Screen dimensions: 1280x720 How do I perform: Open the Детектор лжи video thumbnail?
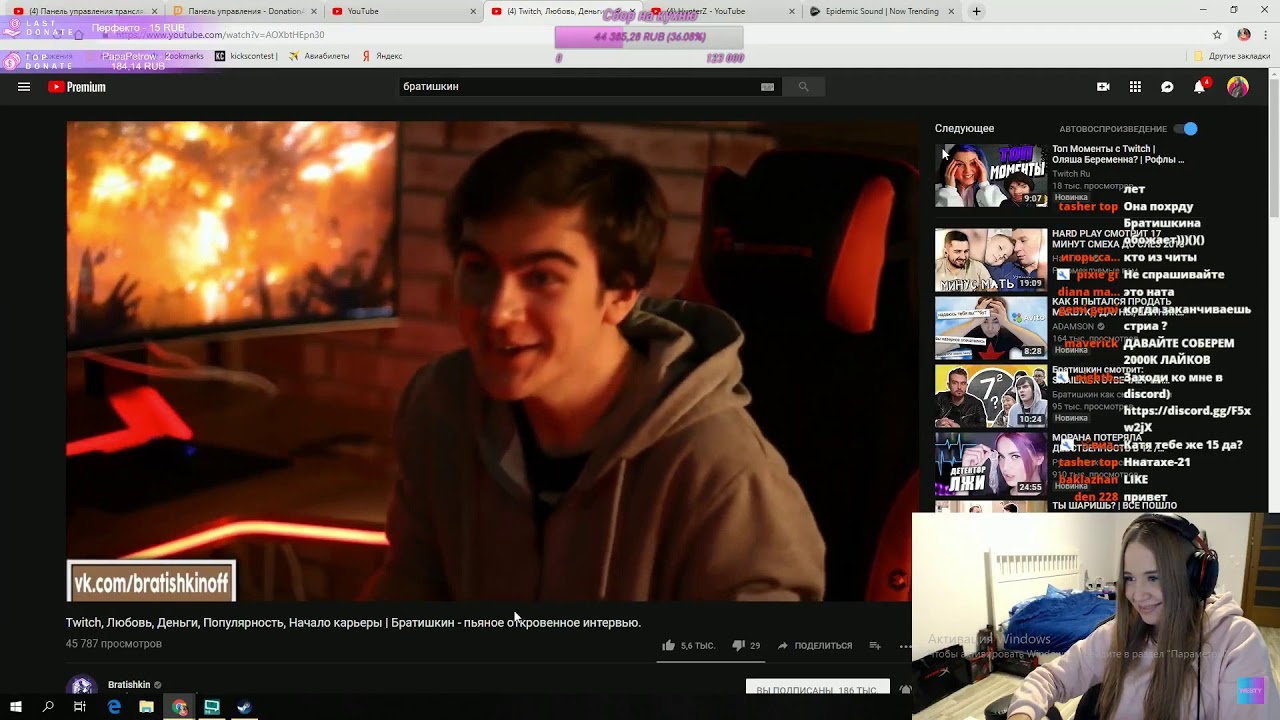coord(990,464)
